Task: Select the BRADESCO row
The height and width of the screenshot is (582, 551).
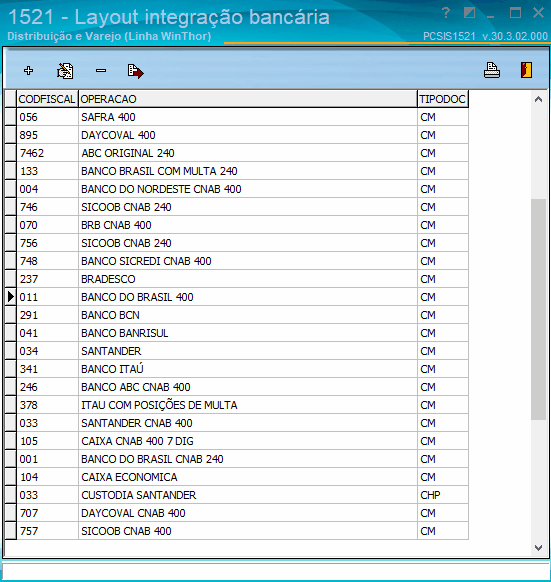Action: click(237, 279)
